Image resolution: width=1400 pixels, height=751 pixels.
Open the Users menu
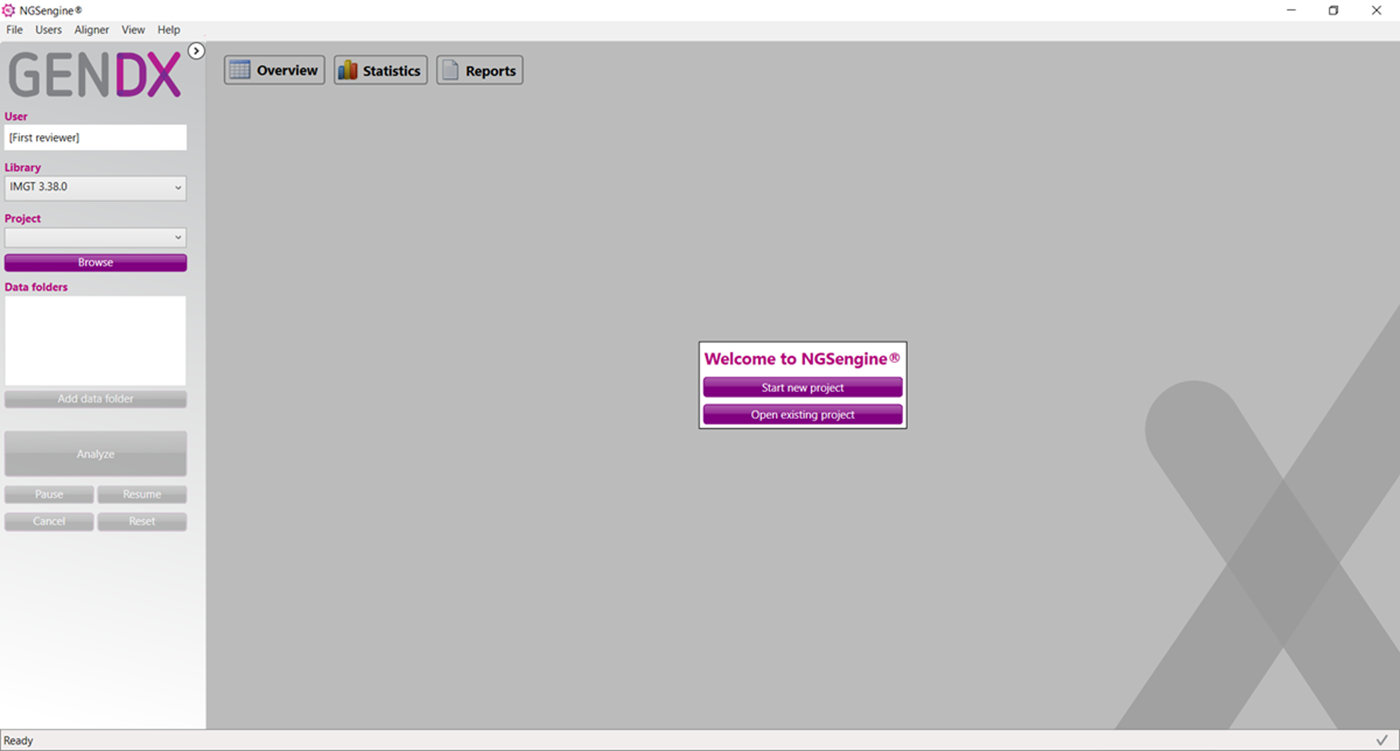(x=48, y=29)
